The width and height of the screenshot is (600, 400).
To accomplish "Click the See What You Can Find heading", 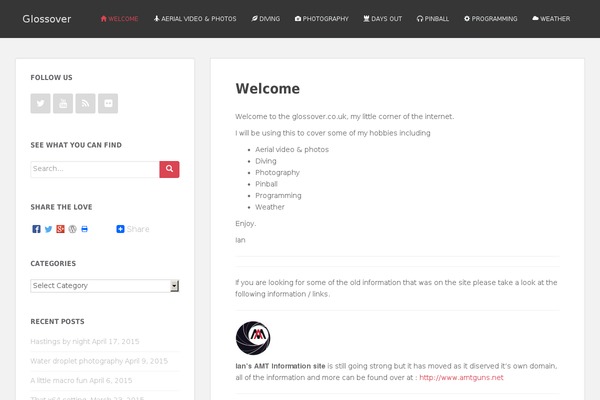I will [76, 145].
